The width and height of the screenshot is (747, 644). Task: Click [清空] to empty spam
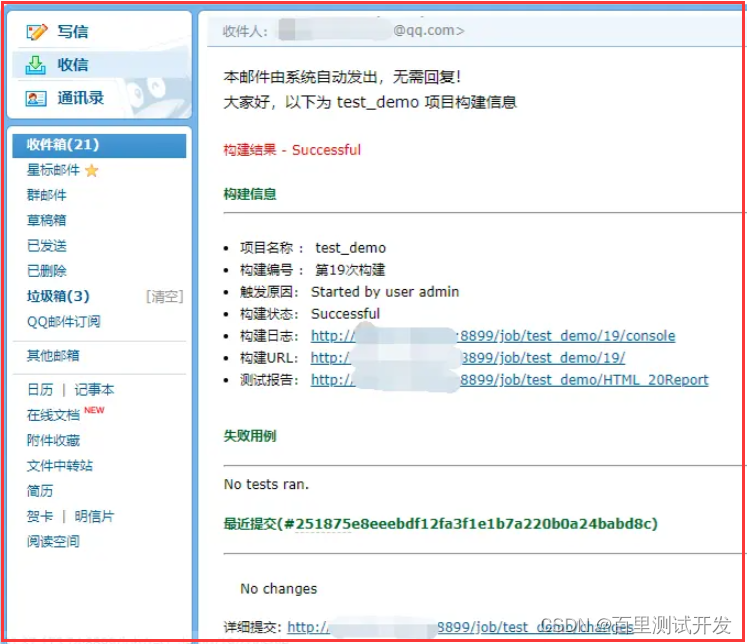pos(164,297)
